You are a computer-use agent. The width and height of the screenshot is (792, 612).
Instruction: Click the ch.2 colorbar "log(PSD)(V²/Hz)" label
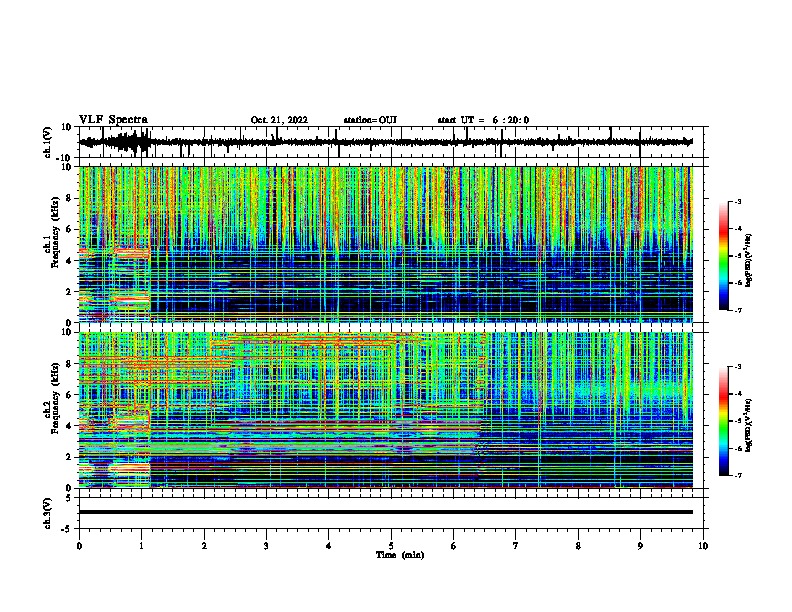point(749,425)
